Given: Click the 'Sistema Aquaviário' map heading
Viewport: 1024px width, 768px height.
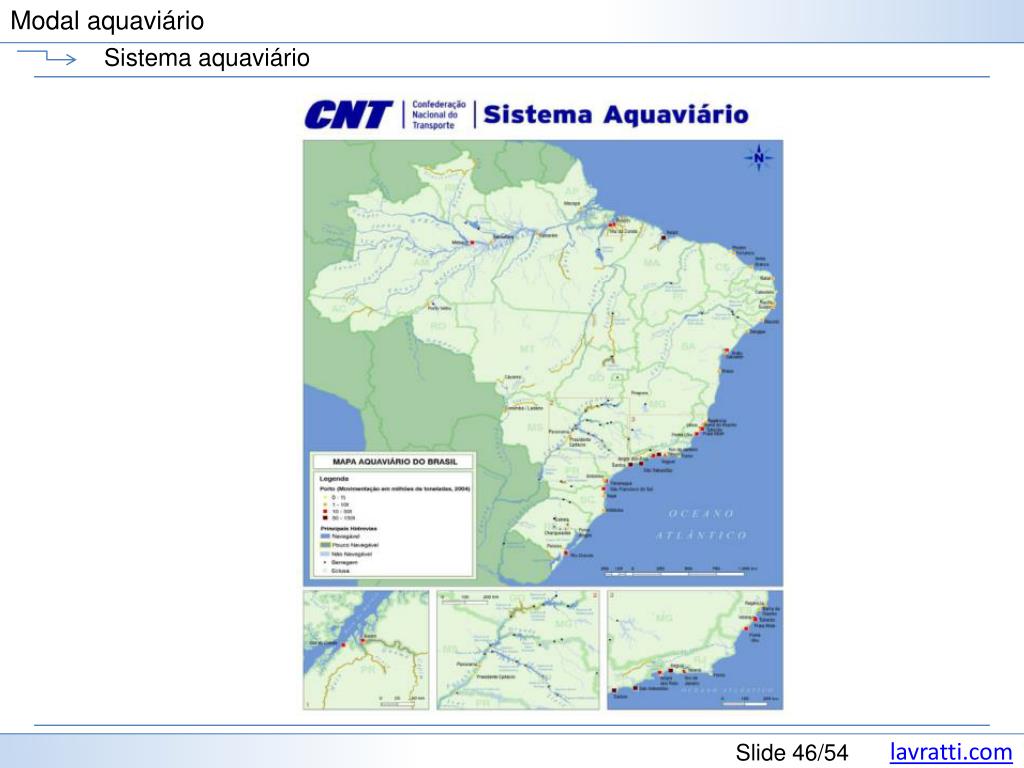Looking at the screenshot, I should tap(615, 114).
